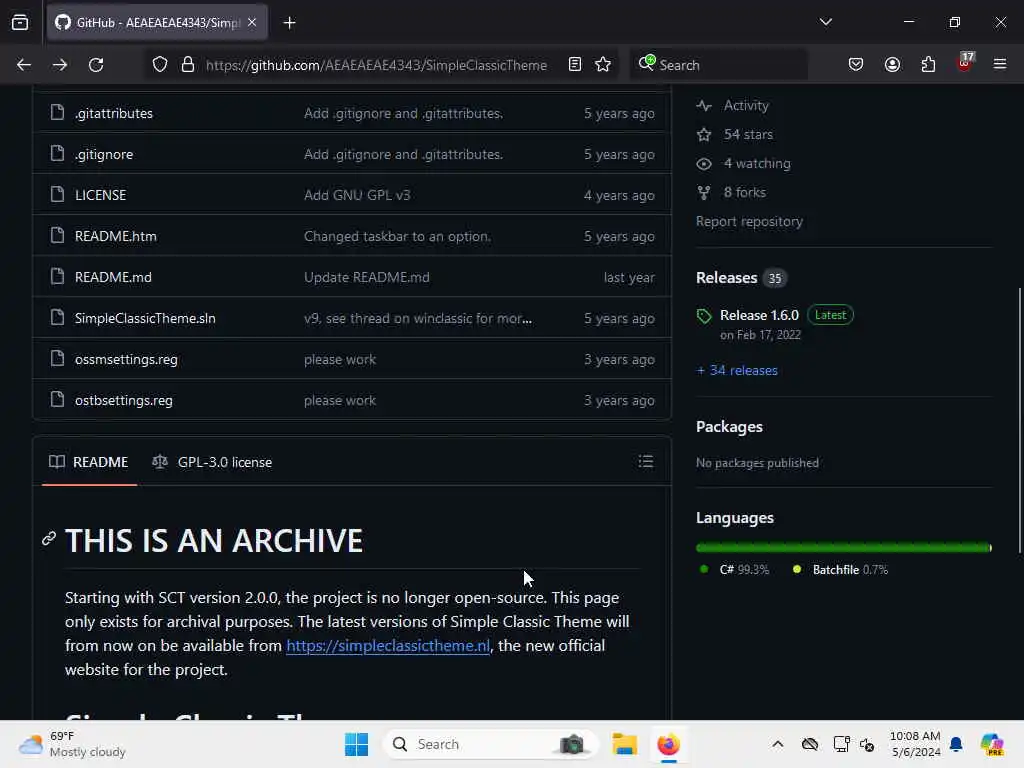Viewport: 1024px width, 768px height.
Task: Open the Packages heading link
Action: tap(729, 426)
